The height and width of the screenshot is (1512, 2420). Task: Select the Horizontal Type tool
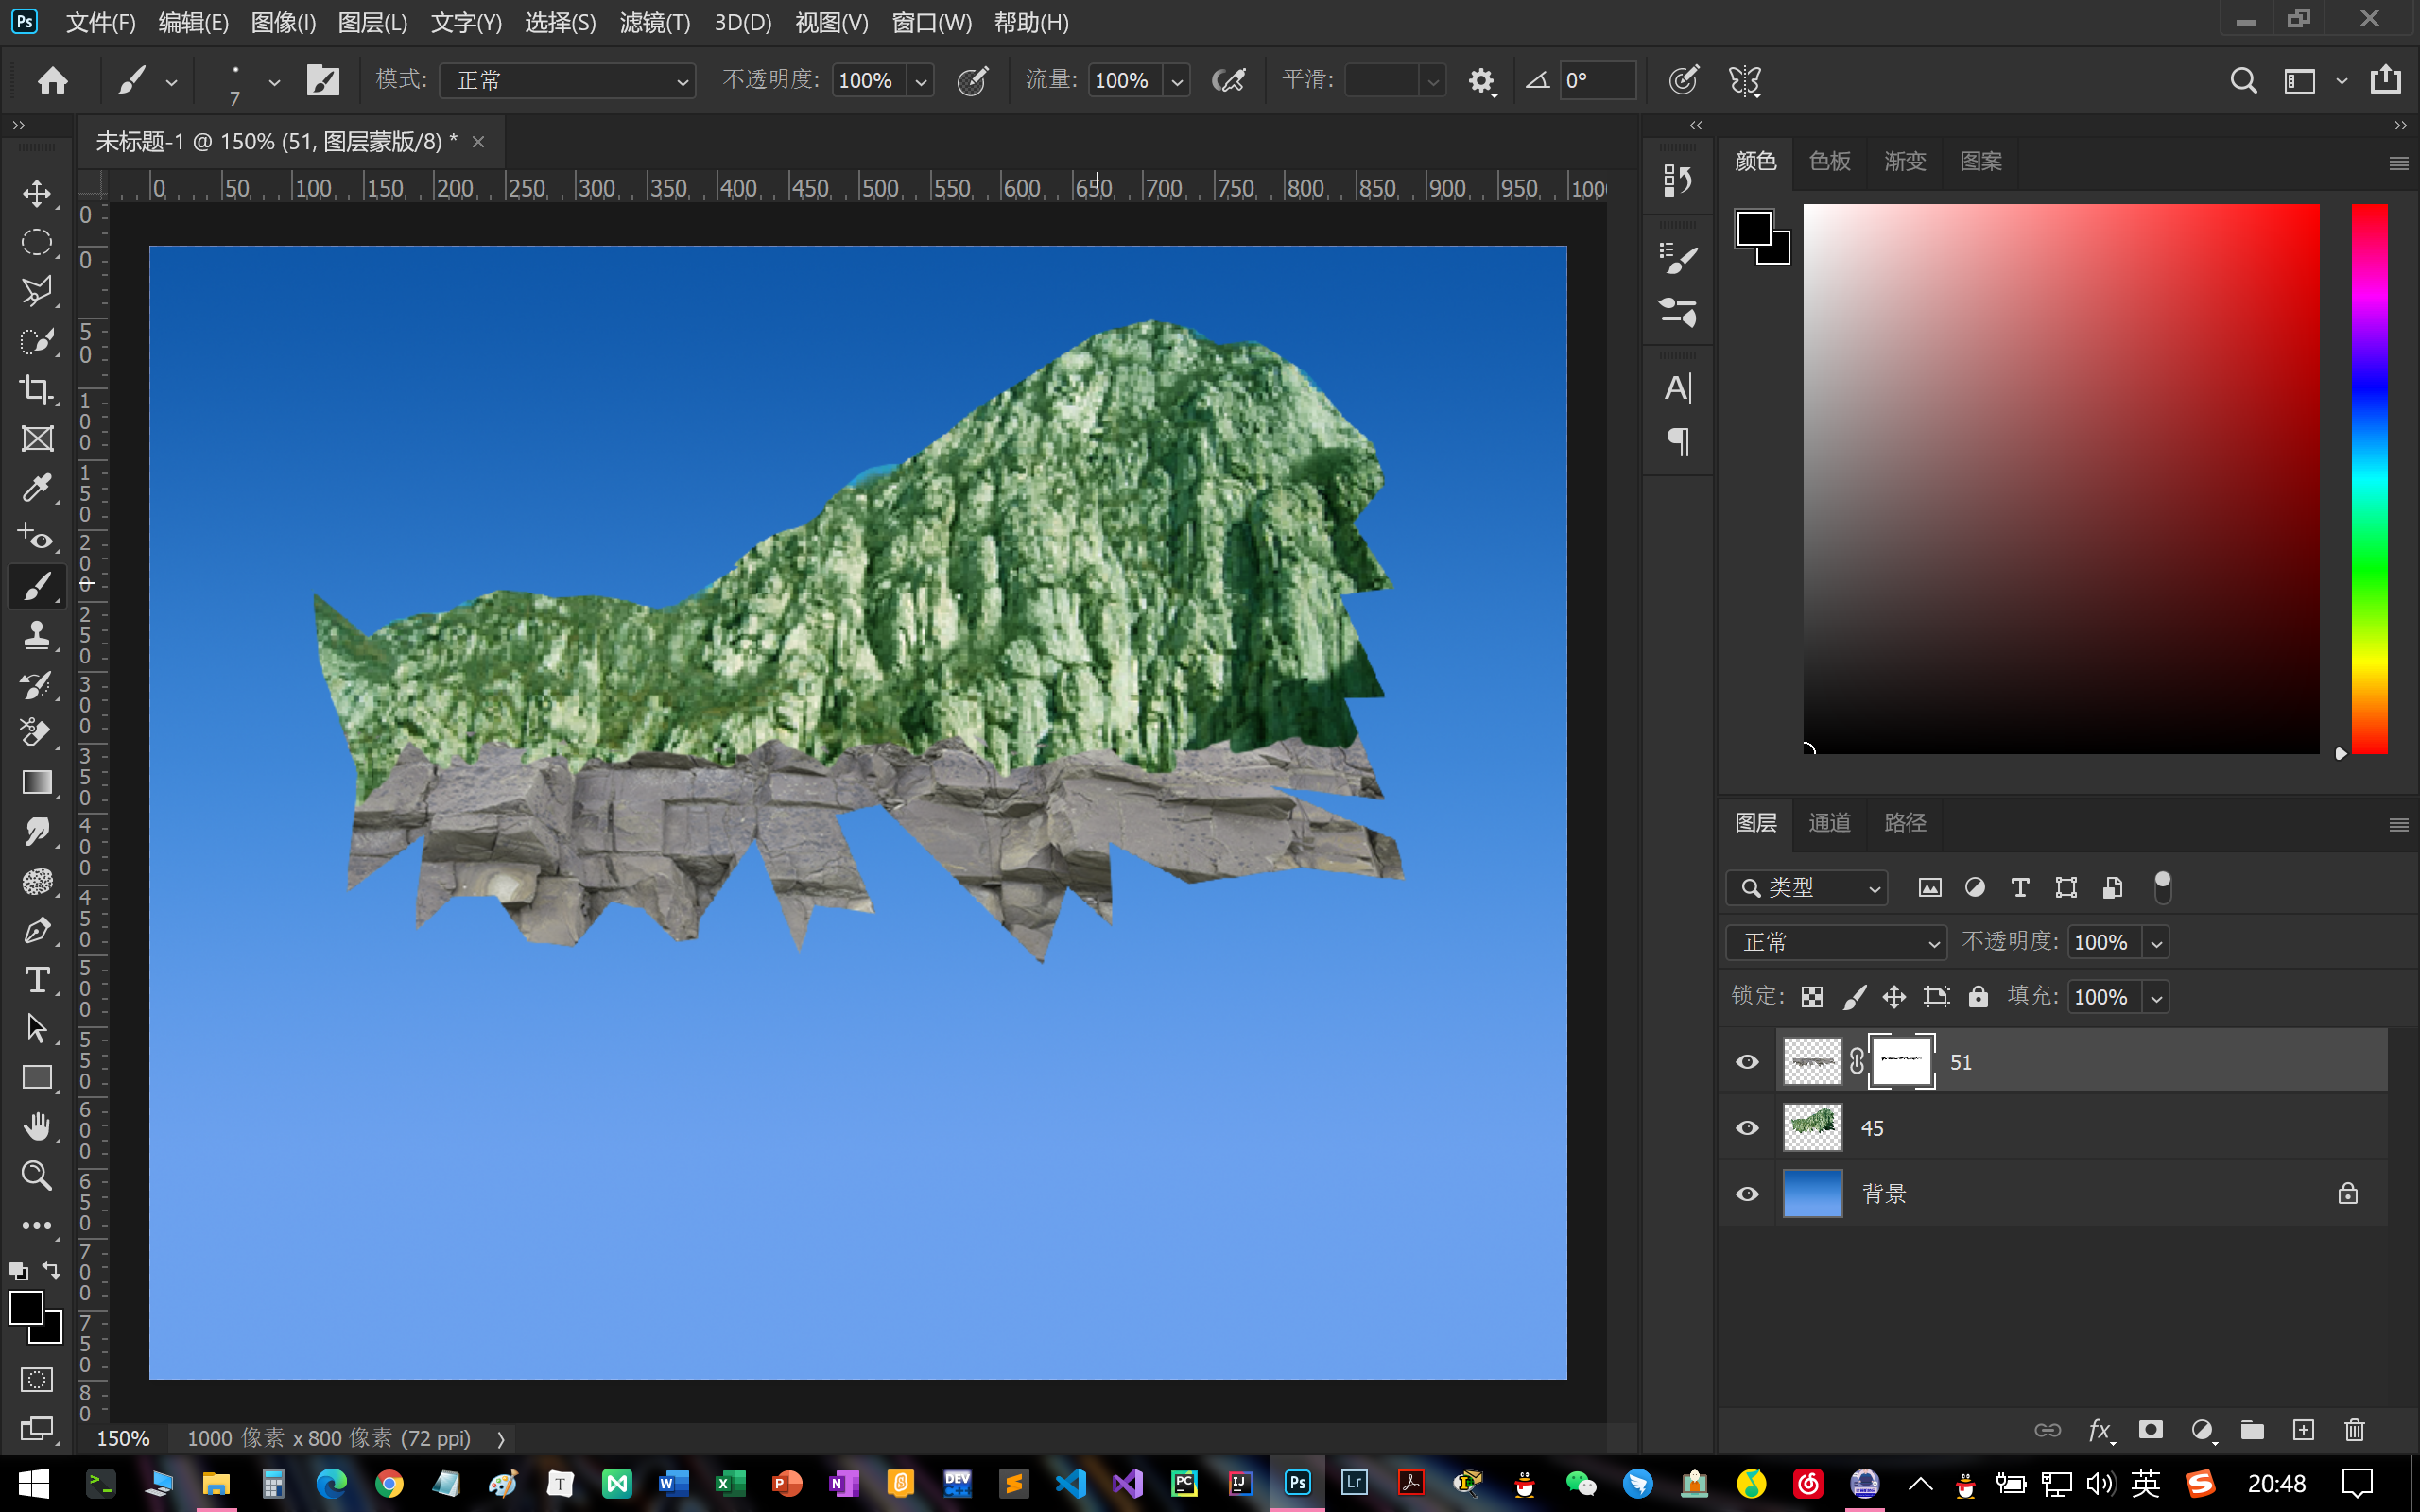[x=37, y=979]
